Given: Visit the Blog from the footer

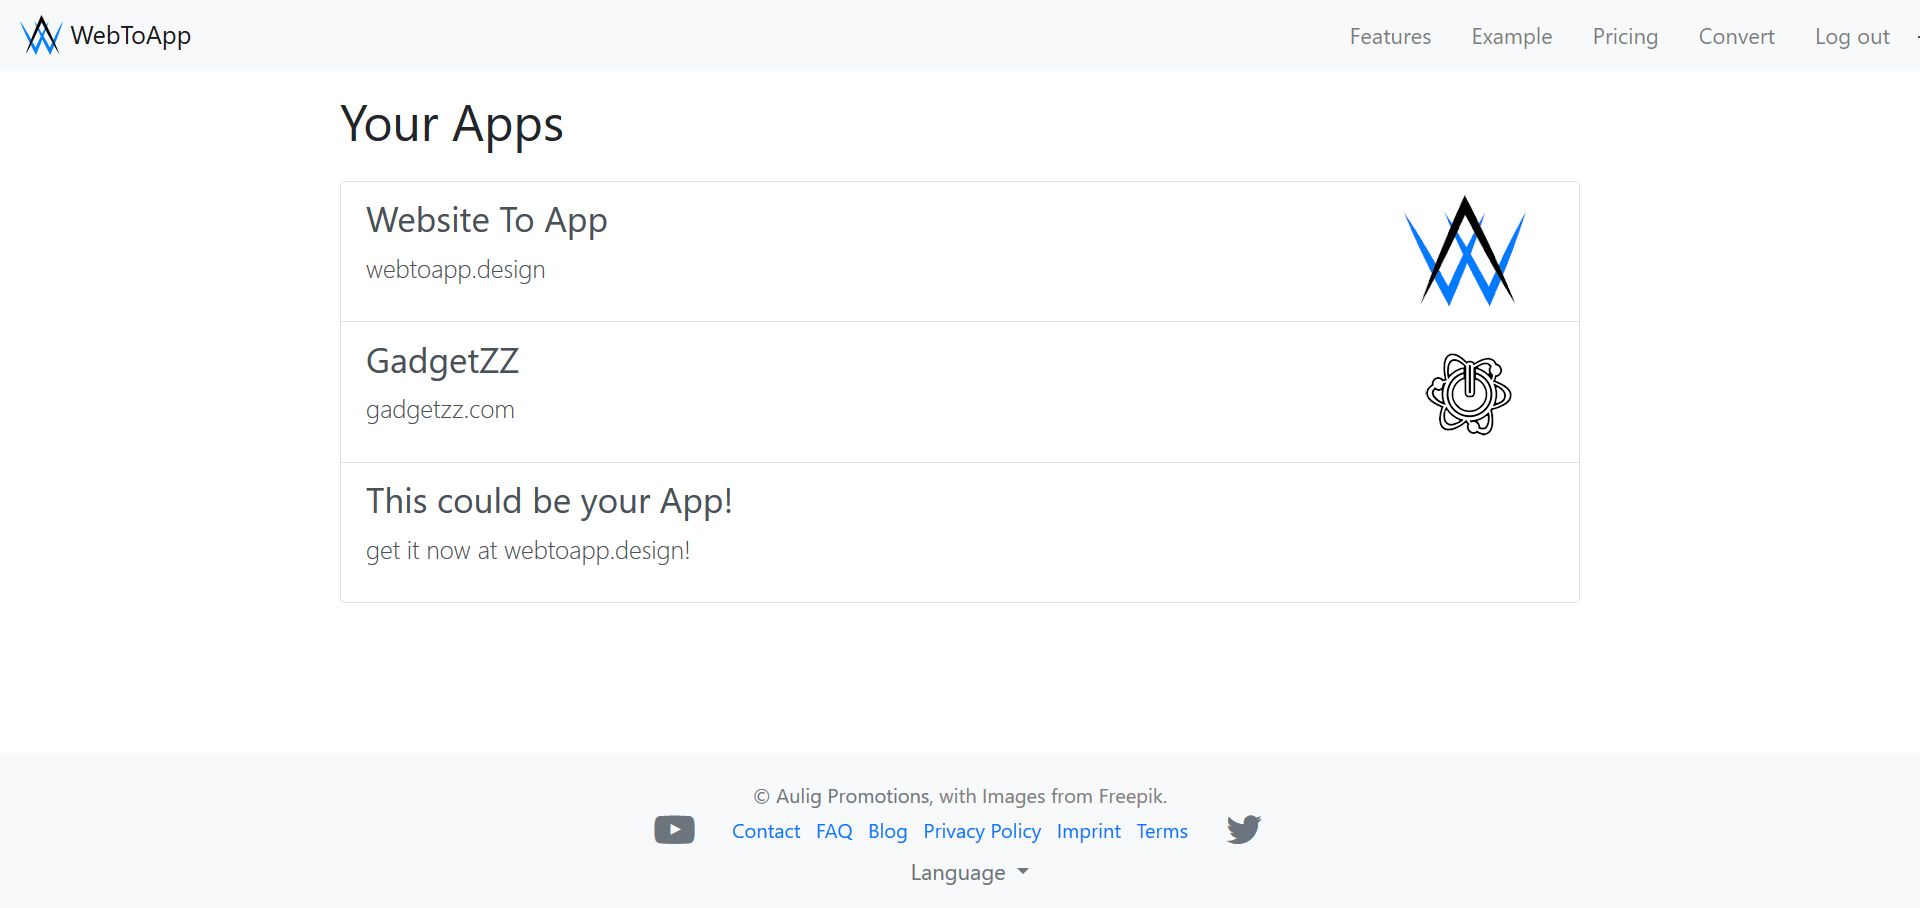Looking at the screenshot, I should tap(887, 831).
